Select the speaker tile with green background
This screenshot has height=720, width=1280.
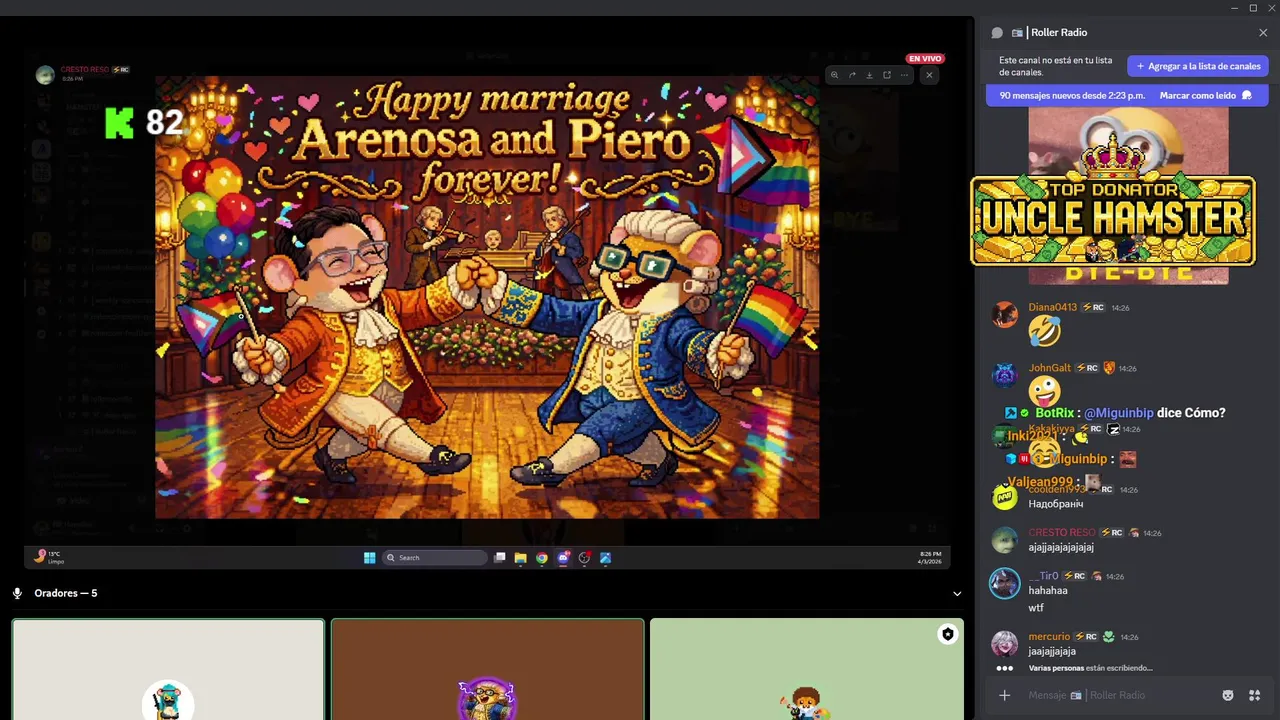pos(807,669)
